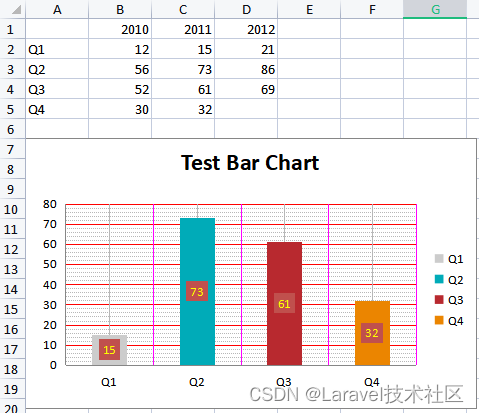Select column F header
This screenshot has width=479, height=413.
[372, 9]
